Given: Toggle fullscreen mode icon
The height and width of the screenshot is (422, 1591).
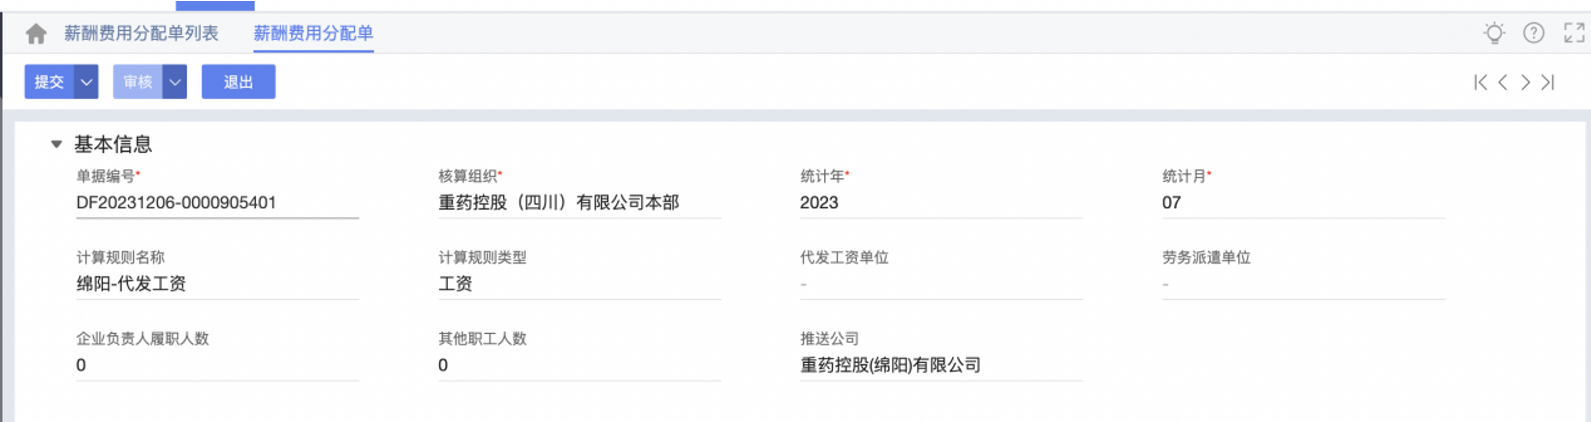Looking at the screenshot, I should coord(1574,33).
